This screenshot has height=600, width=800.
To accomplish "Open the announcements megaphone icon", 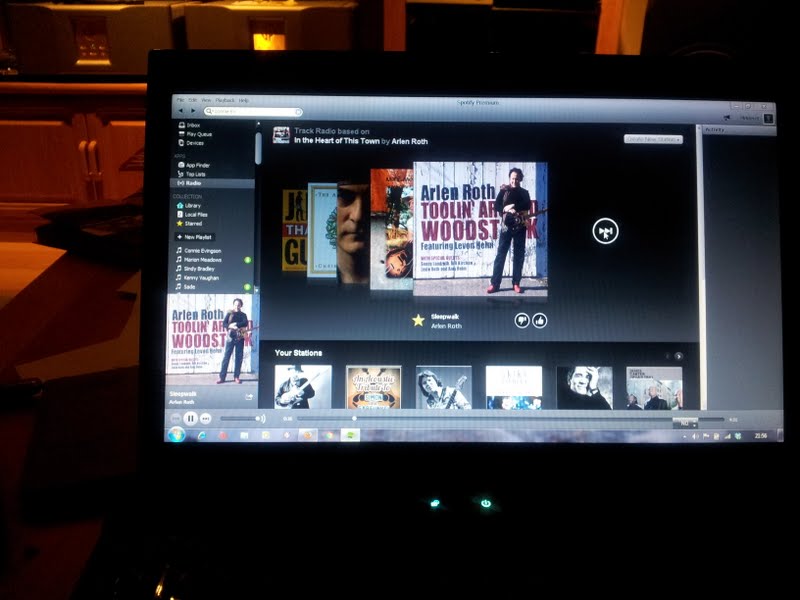I will click(727, 118).
